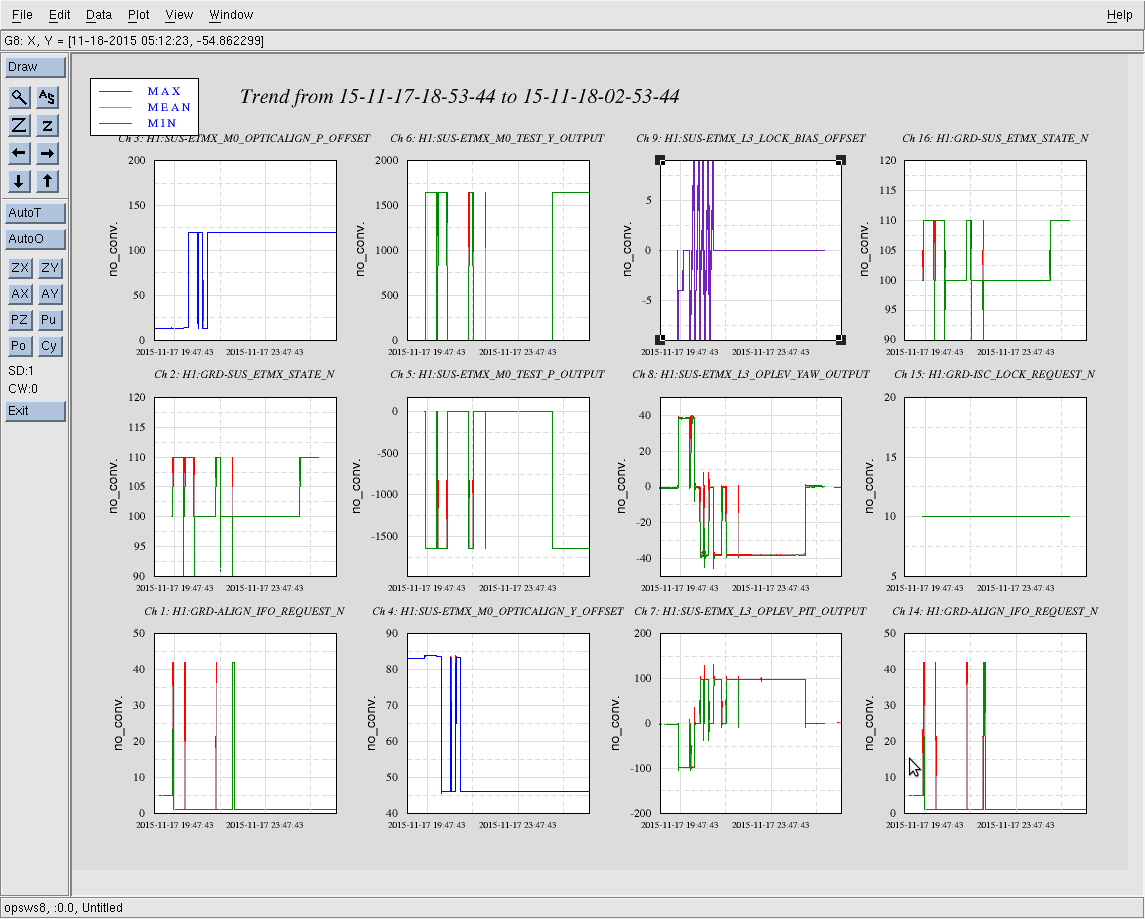Screen dimensions: 1145x919
Task: Click the PZ button
Action: click(20, 320)
